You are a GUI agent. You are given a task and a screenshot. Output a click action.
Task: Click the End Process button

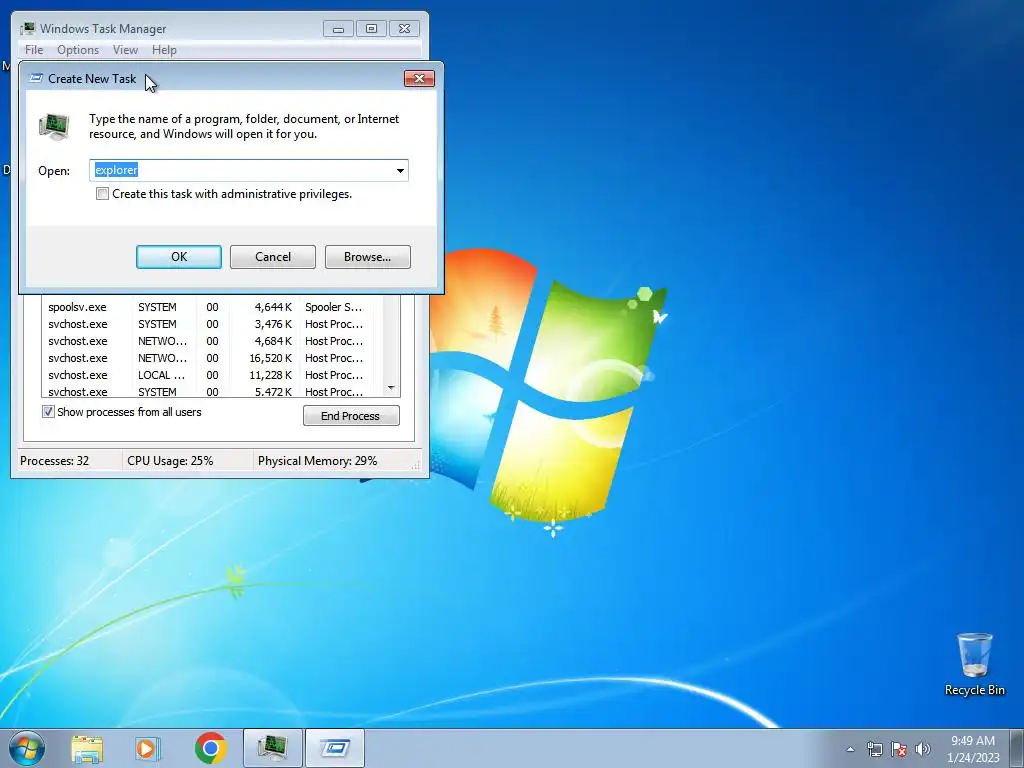click(351, 416)
